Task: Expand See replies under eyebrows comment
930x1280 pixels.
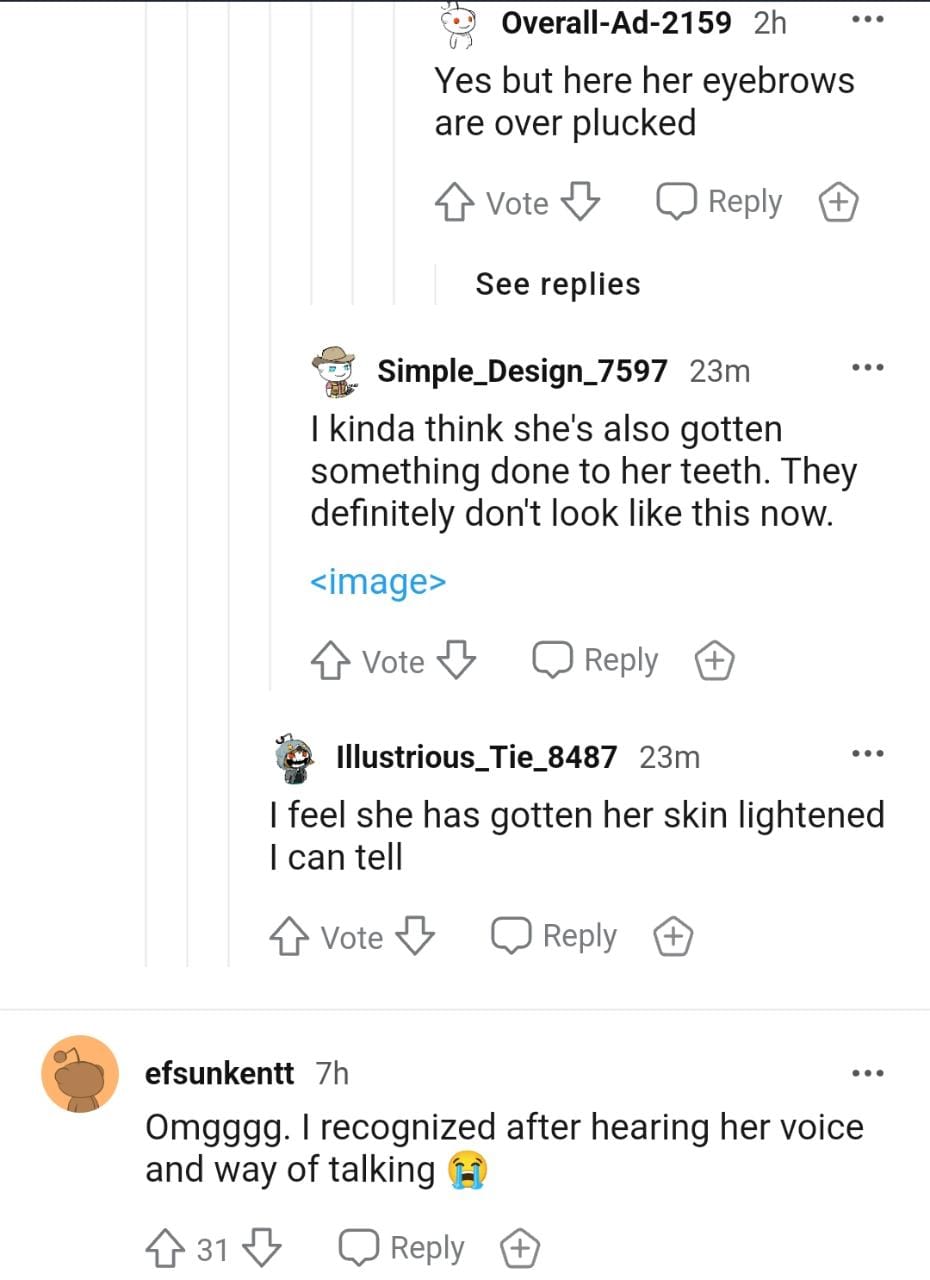Action: click(x=557, y=284)
